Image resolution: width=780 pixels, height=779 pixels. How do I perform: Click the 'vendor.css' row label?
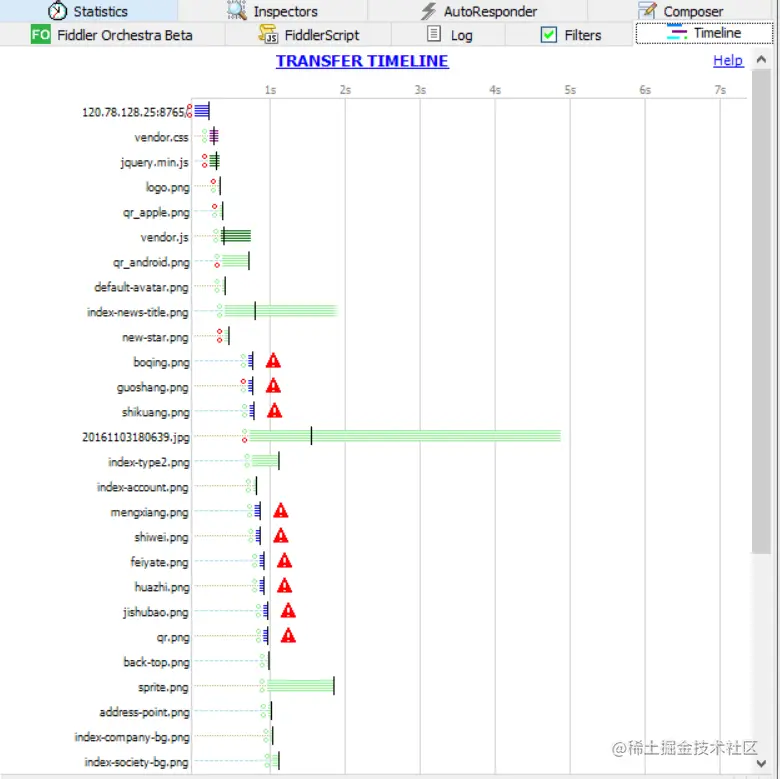(161, 137)
